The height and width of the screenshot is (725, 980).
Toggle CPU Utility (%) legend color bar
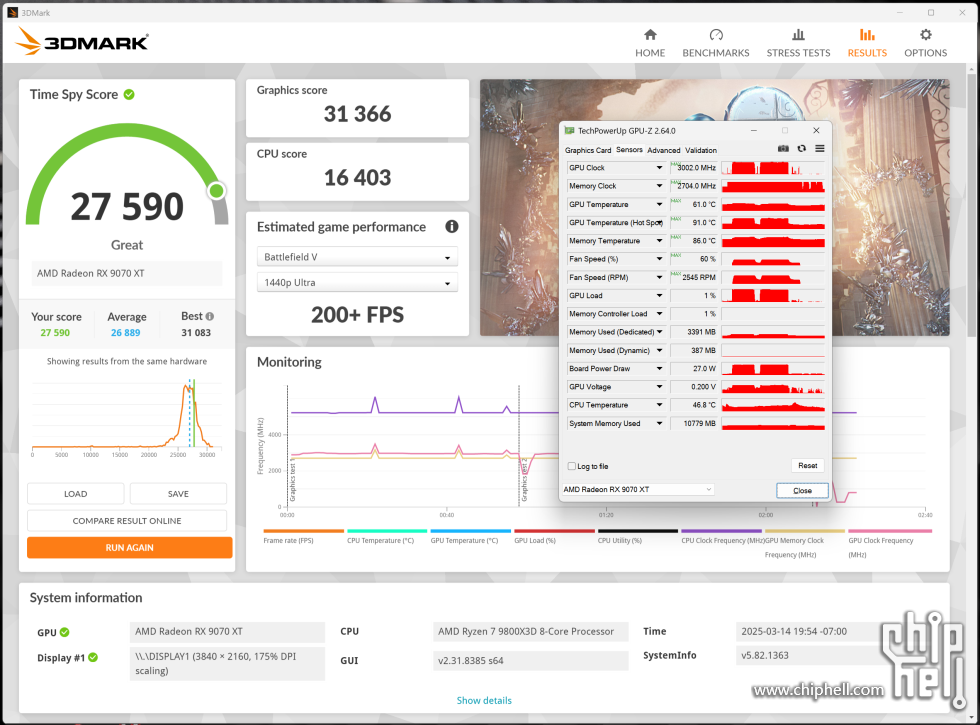(x=638, y=531)
